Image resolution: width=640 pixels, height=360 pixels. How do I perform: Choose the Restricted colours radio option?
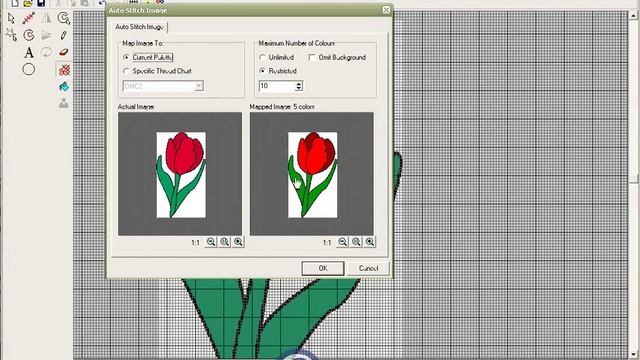(262, 71)
